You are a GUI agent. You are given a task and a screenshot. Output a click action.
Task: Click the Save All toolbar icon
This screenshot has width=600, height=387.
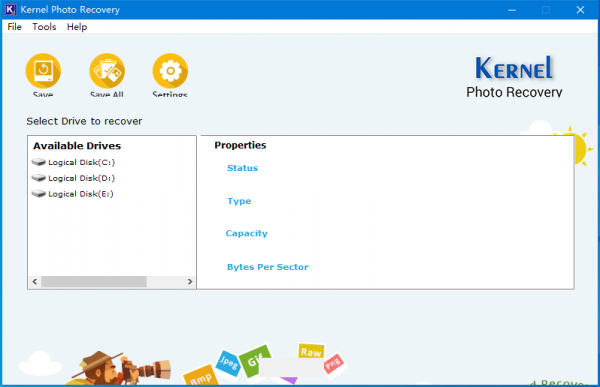[107, 71]
